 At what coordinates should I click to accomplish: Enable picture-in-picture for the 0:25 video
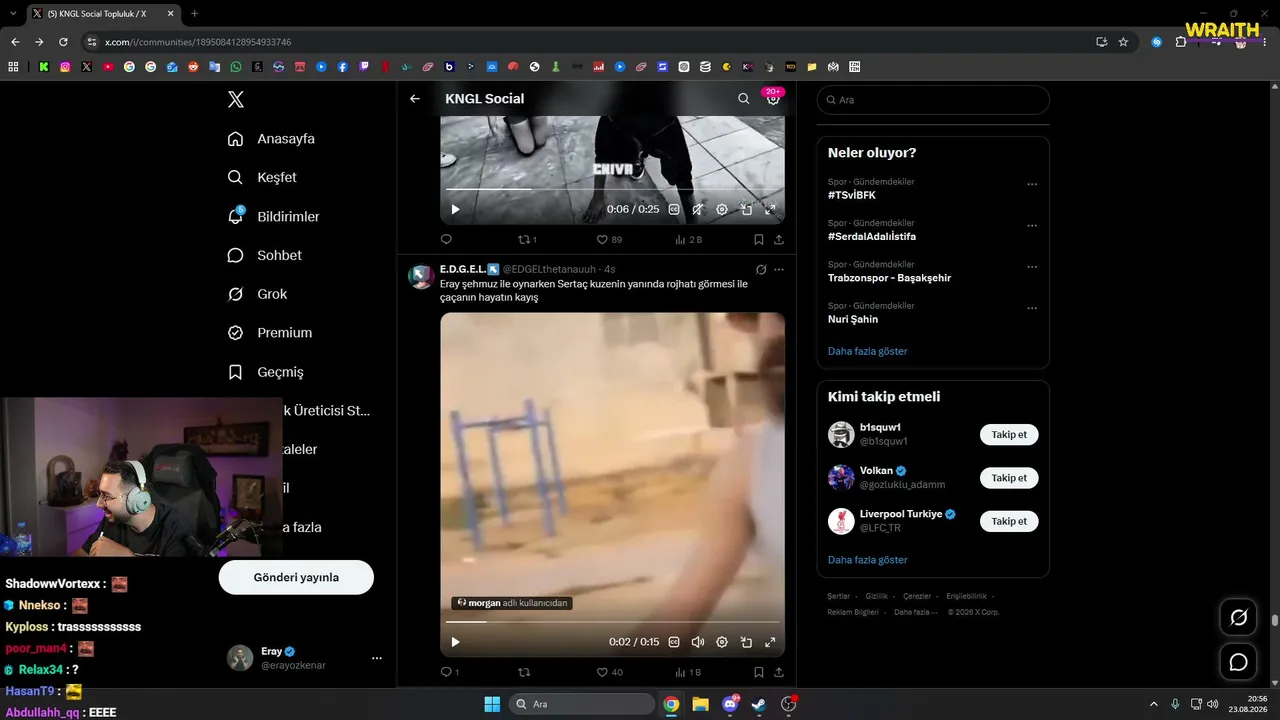click(x=746, y=210)
